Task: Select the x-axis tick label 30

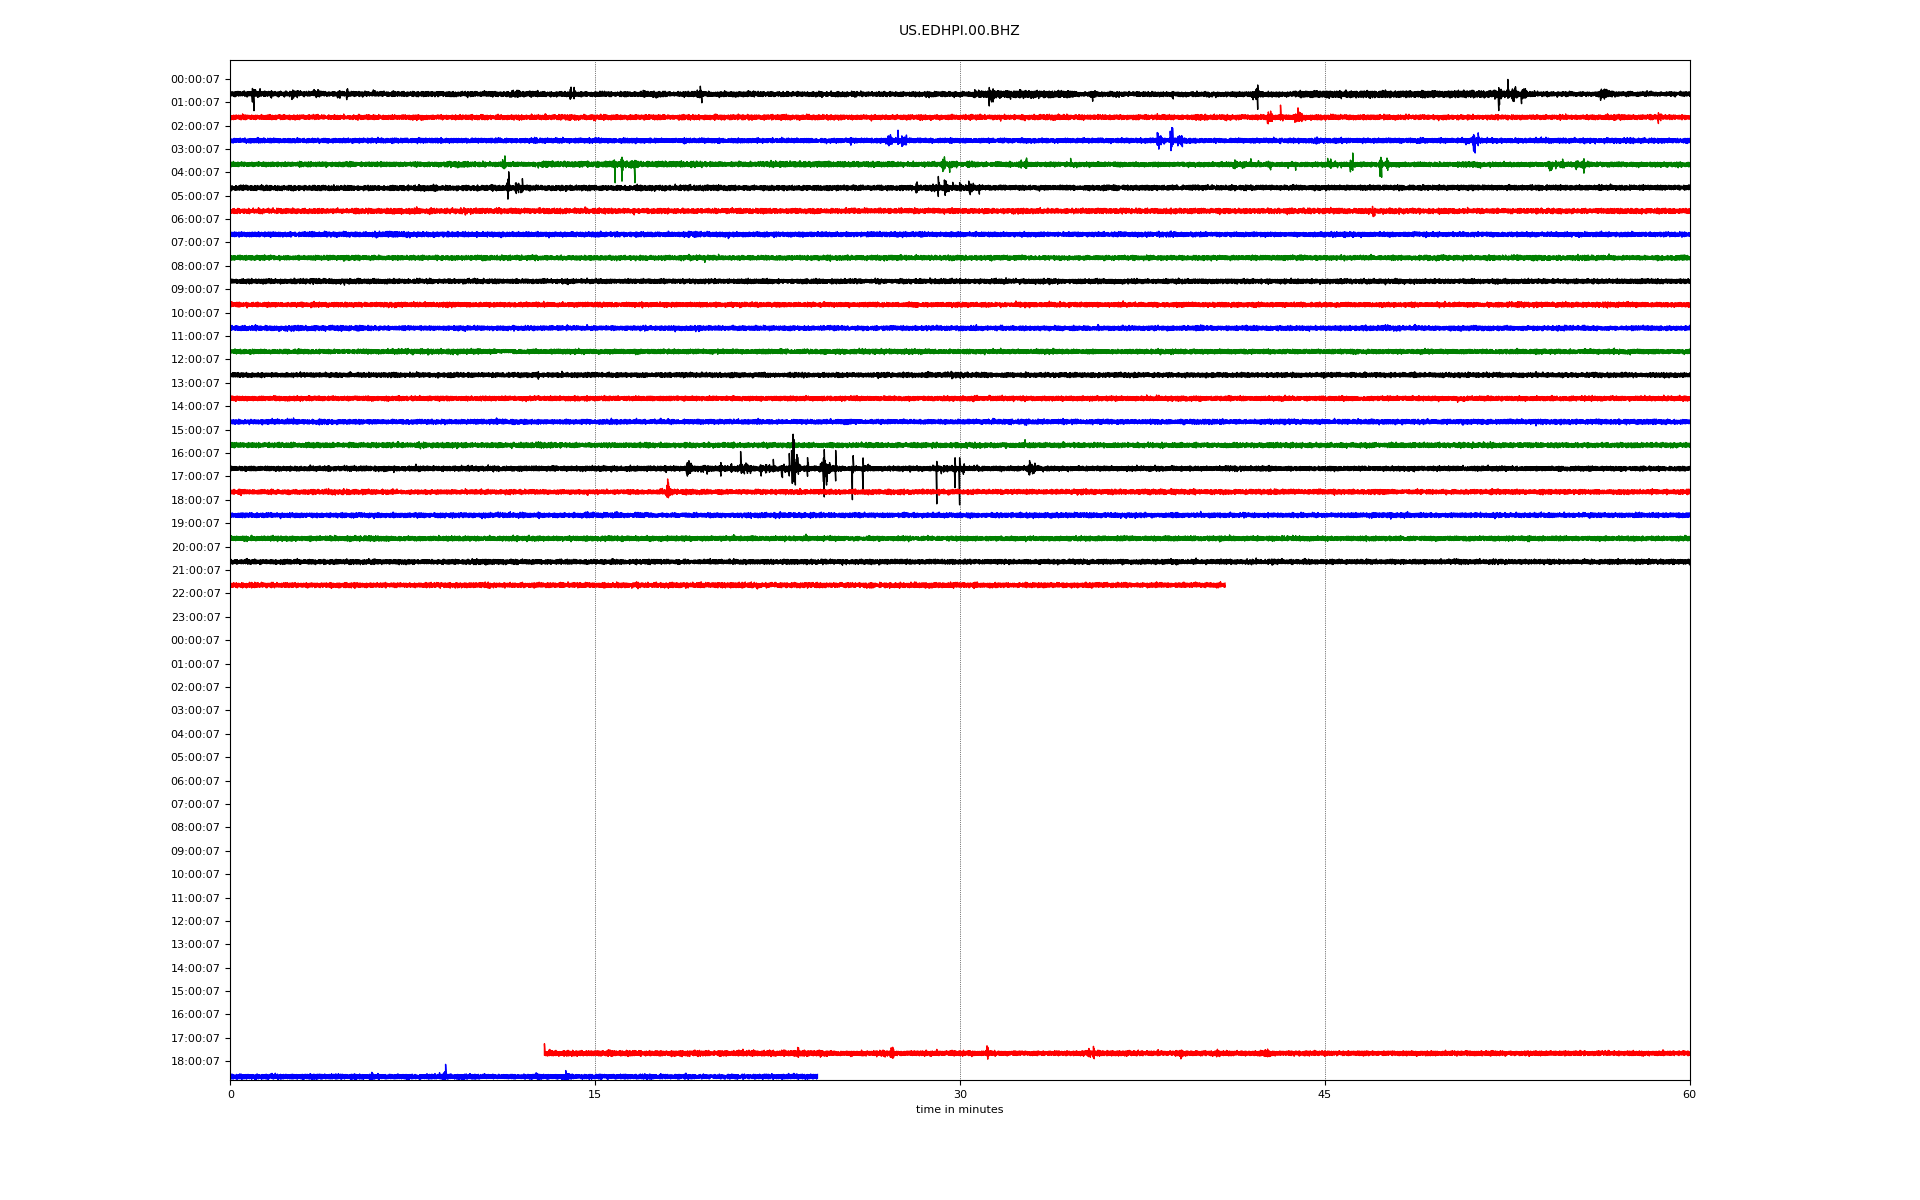Action: point(960,1094)
